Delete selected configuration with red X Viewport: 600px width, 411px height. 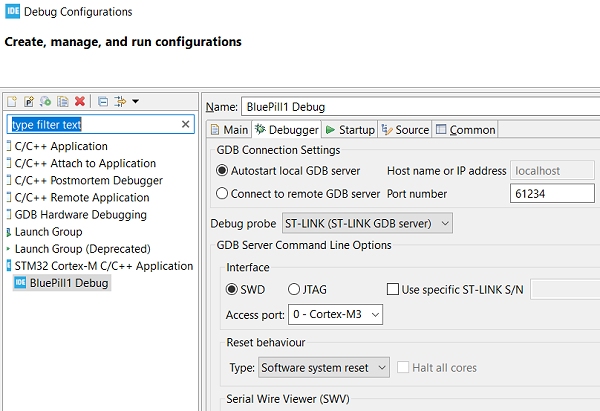point(80,101)
